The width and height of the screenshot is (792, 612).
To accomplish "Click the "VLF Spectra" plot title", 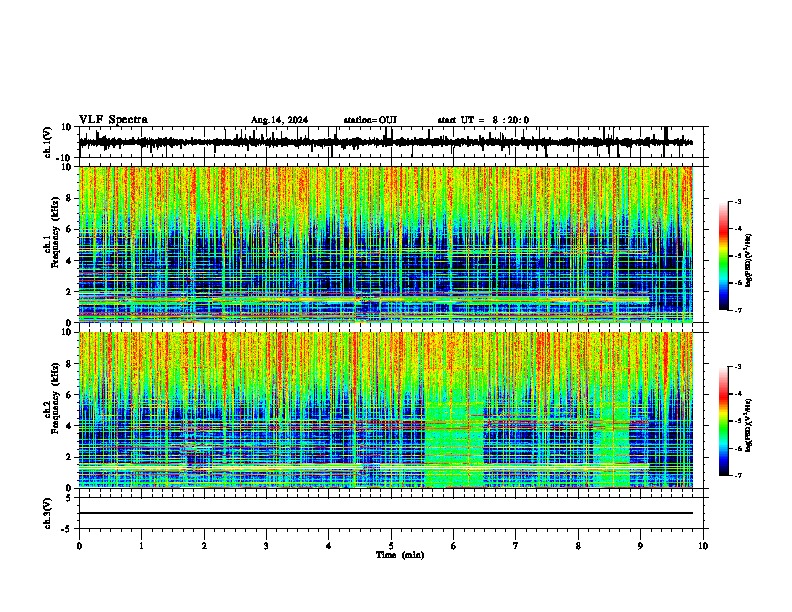I will pyautogui.click(x=113, y=120).
